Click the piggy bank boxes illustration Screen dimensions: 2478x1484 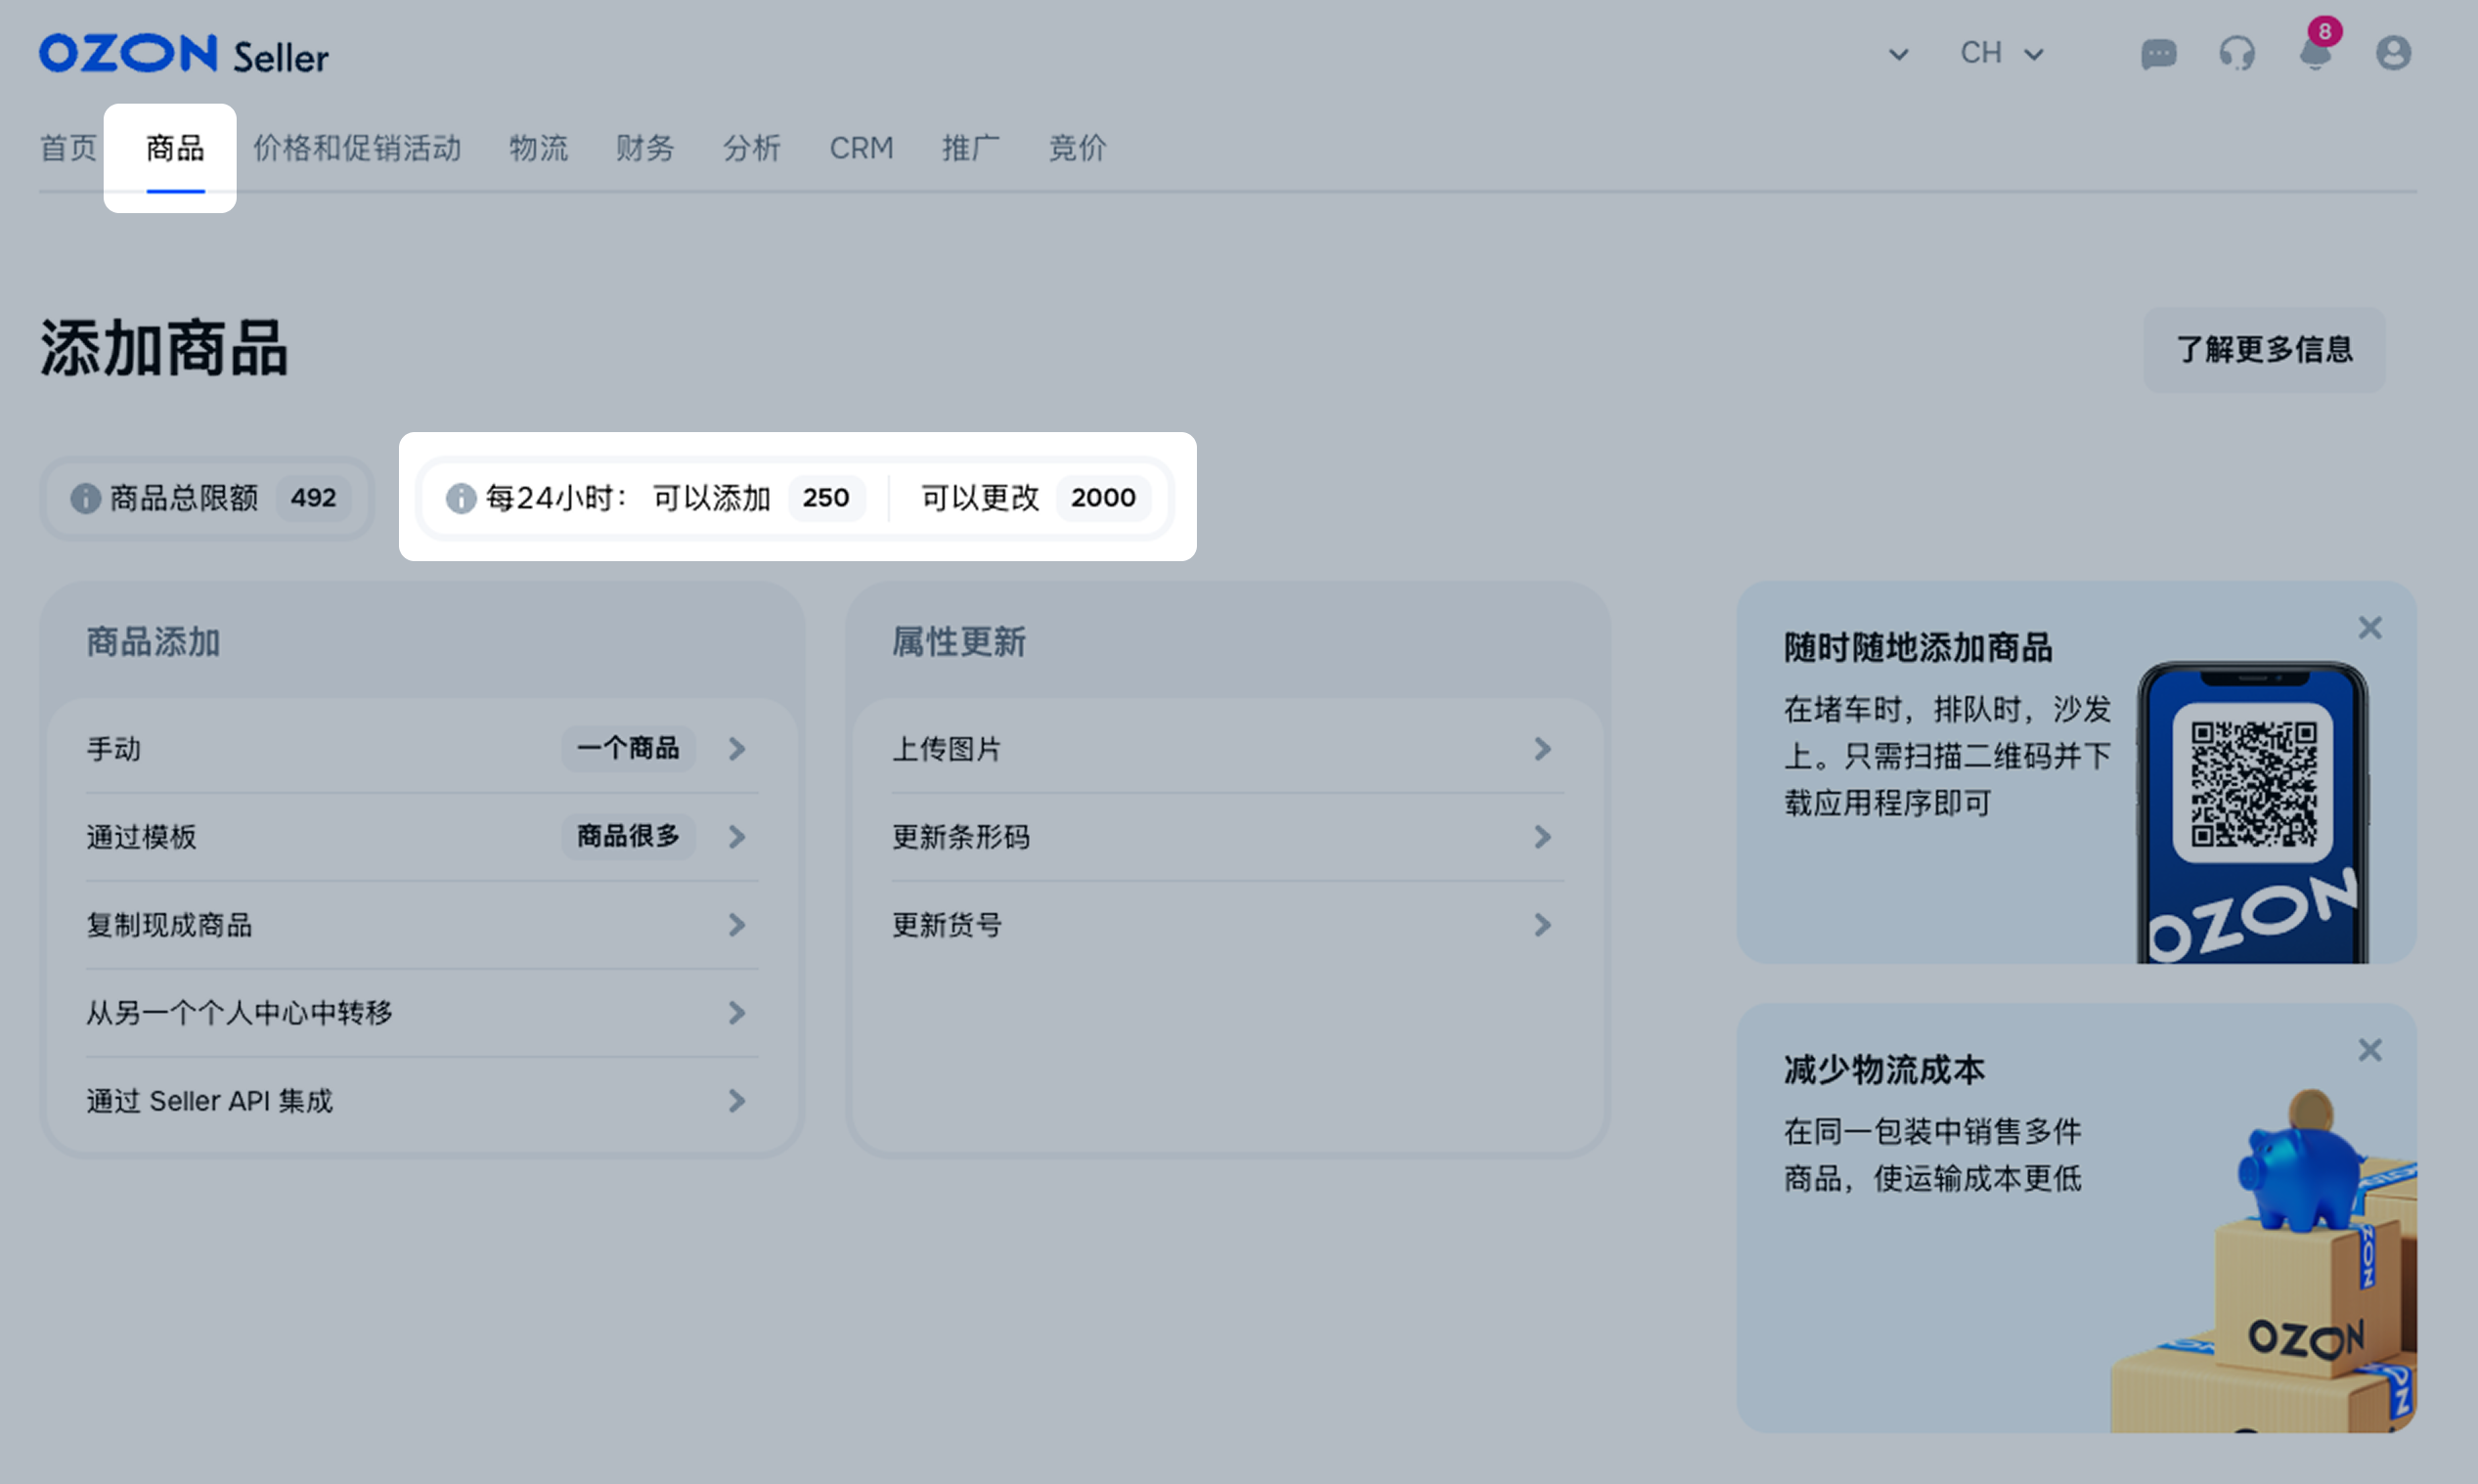2266,1262
